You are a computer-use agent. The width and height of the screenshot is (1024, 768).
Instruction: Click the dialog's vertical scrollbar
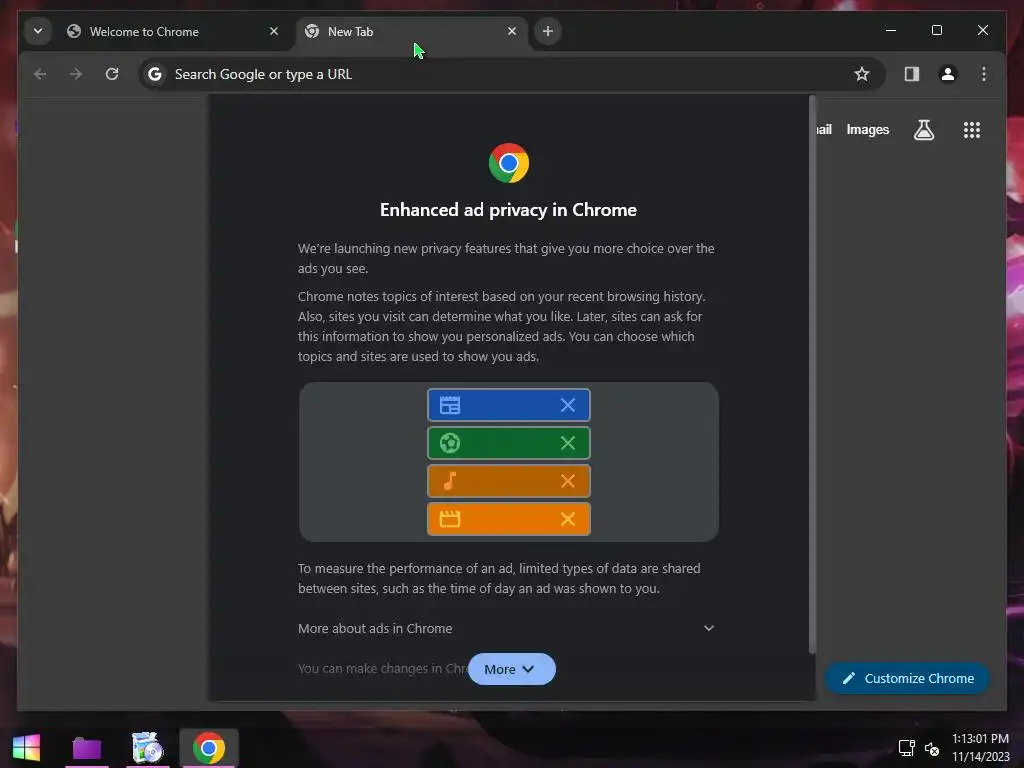[x=812, y=374]
